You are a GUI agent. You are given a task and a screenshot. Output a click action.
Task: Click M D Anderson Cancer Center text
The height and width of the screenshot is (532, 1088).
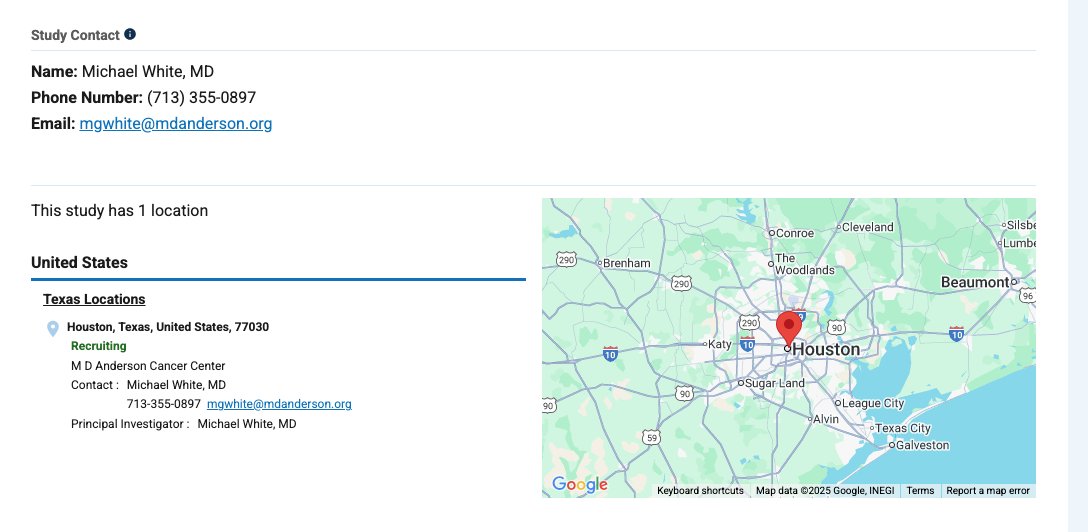click(x=148, y=366)
